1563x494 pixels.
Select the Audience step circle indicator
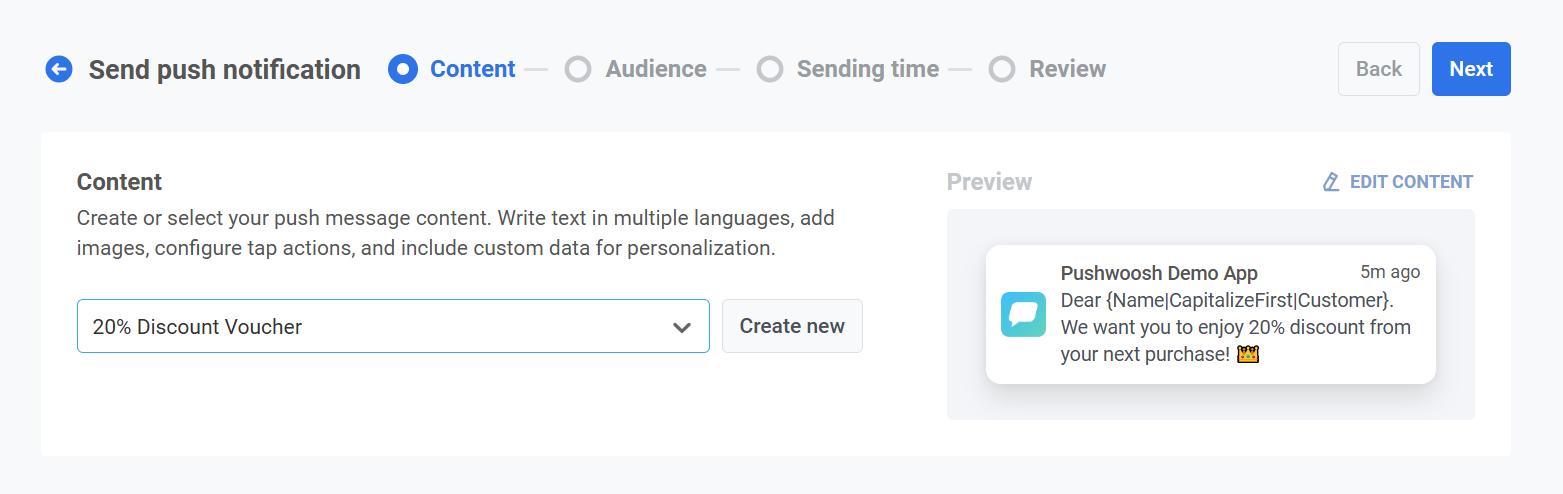[578, 69]
